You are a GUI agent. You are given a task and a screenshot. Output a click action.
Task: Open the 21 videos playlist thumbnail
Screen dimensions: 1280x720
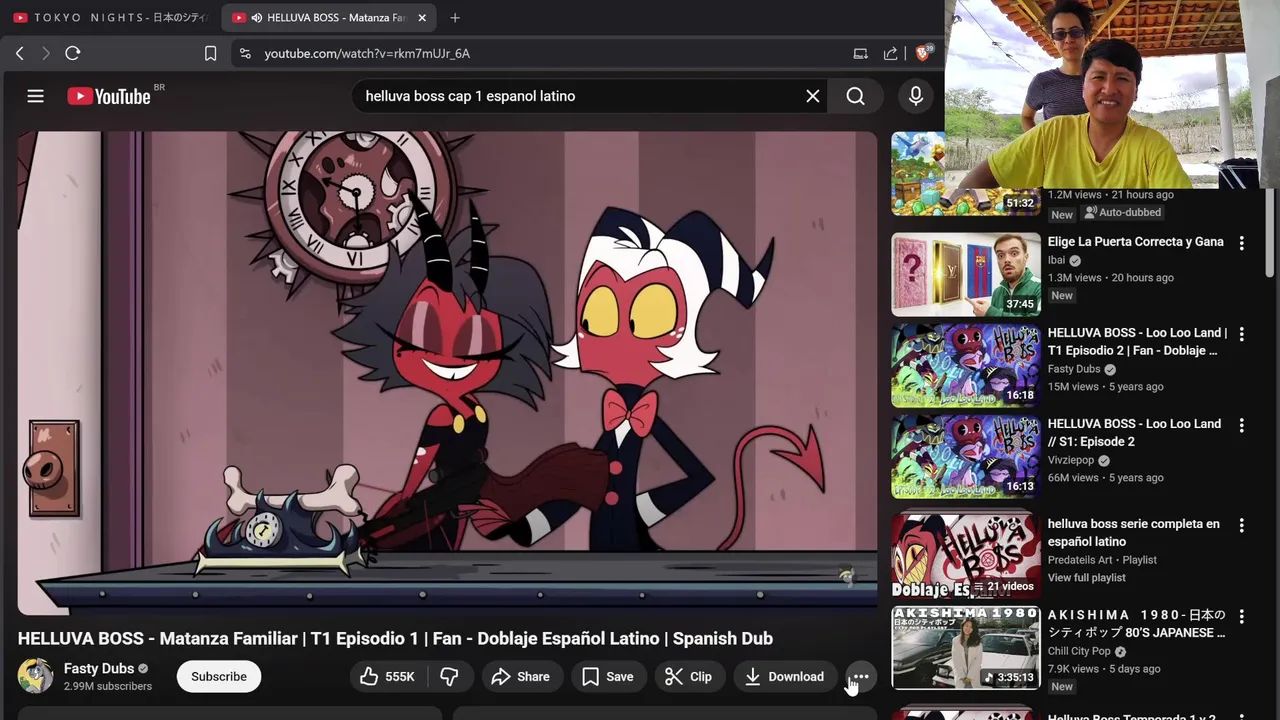tap(966, 556)
